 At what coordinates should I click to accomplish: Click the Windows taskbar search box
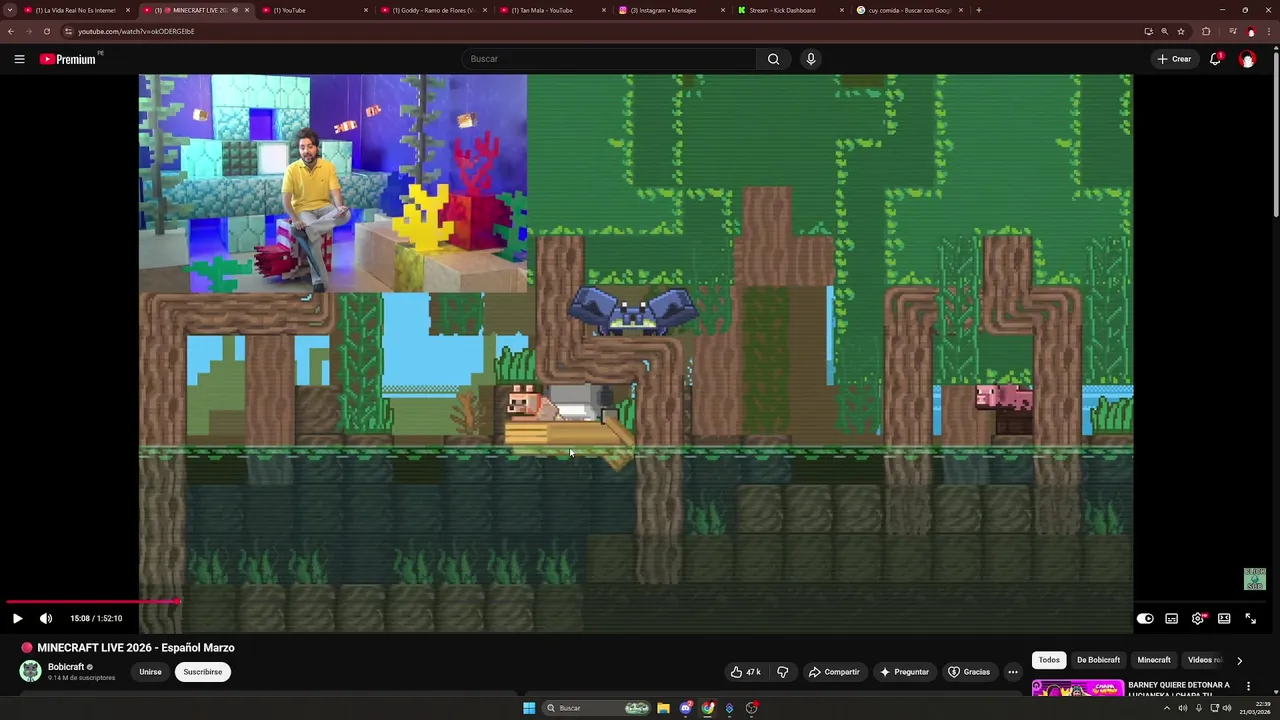[596, 708]
